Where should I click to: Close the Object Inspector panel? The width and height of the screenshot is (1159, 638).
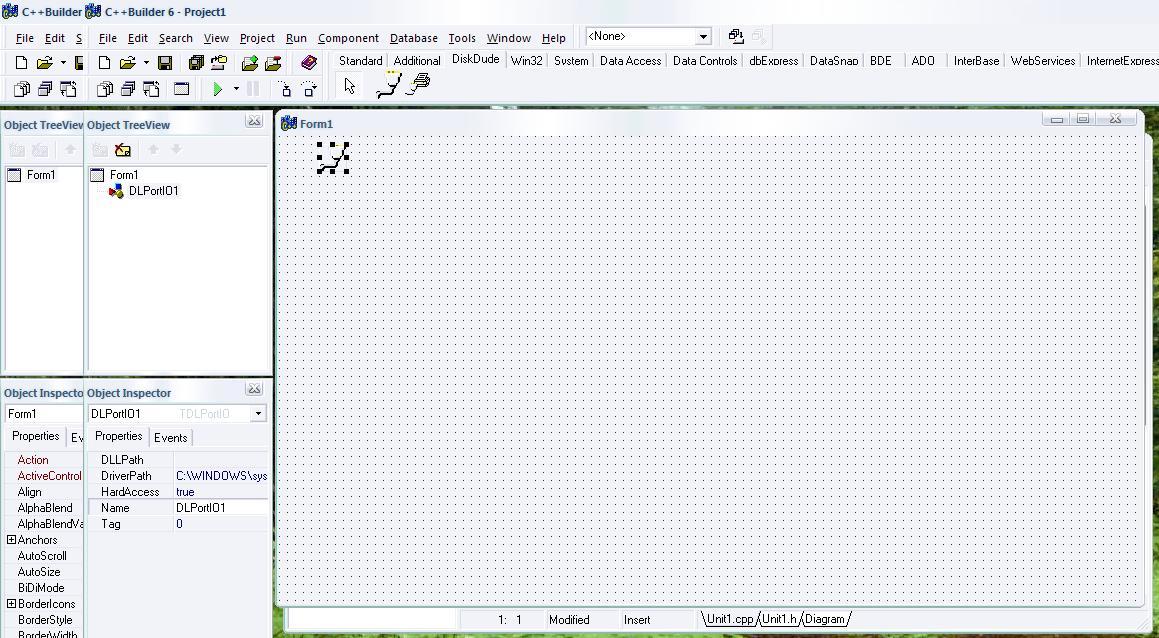[x=254, y=389]
